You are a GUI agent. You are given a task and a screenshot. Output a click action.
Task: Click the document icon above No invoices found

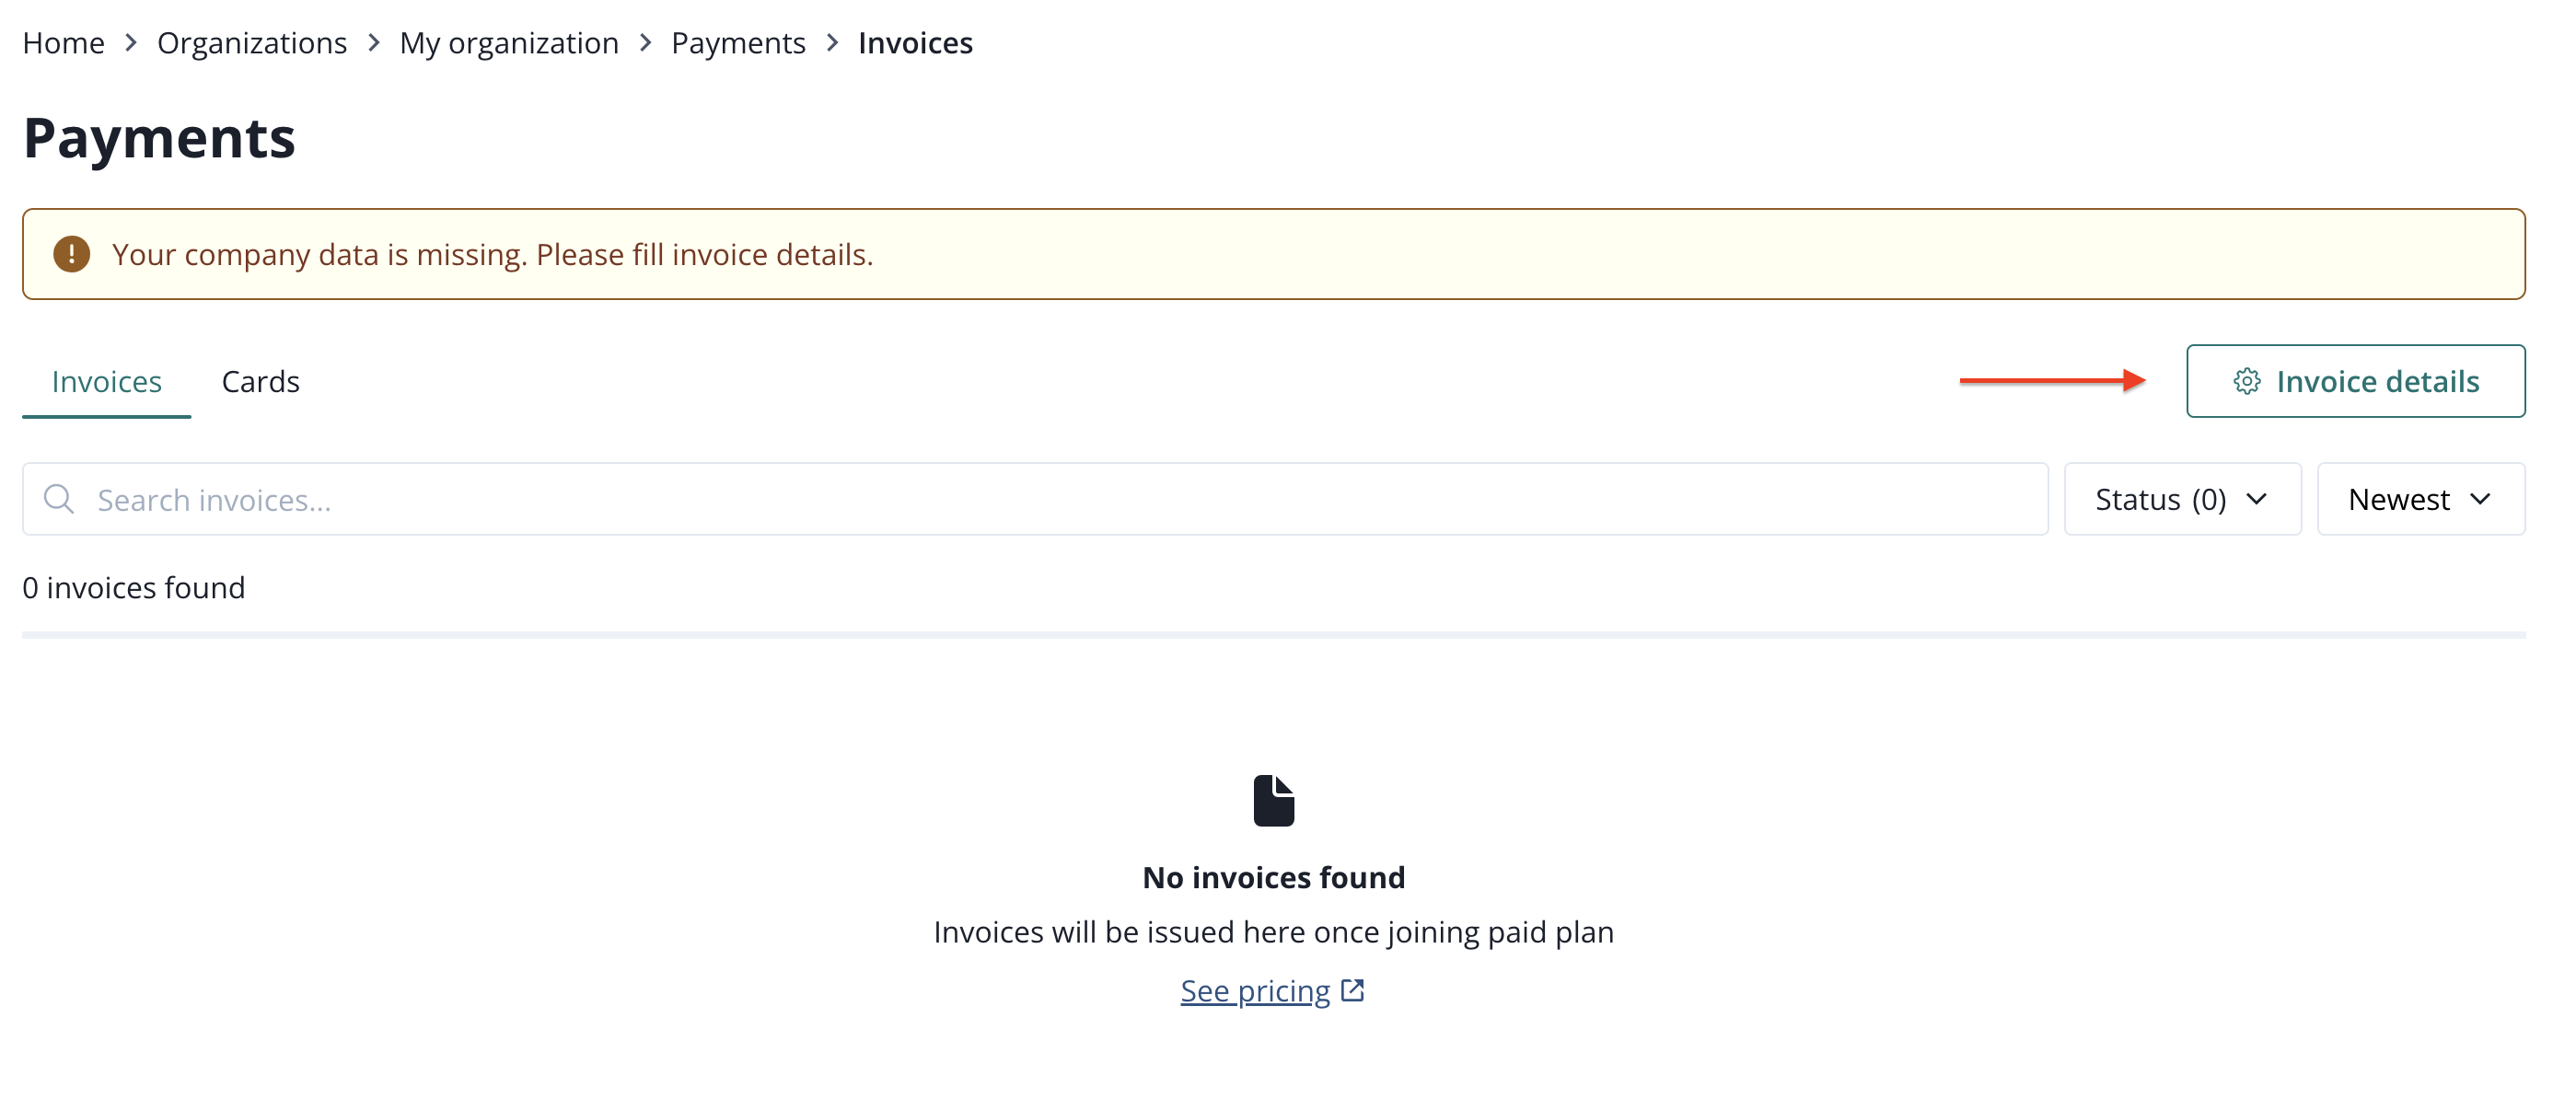tap(1273, 800)
